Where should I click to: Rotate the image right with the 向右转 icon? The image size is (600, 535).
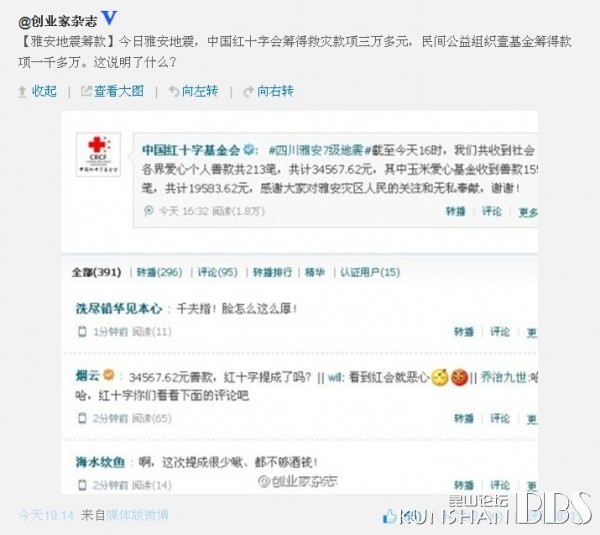point(249,91)
